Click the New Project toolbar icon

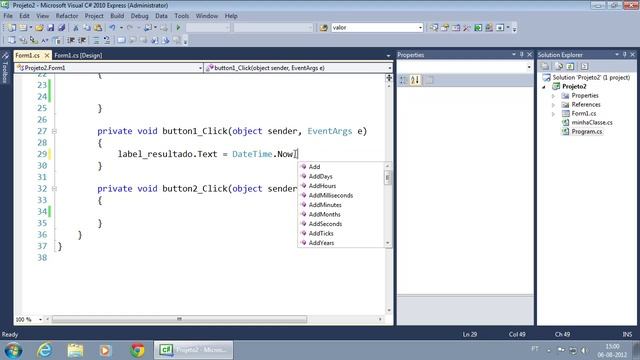coord(12,28)
